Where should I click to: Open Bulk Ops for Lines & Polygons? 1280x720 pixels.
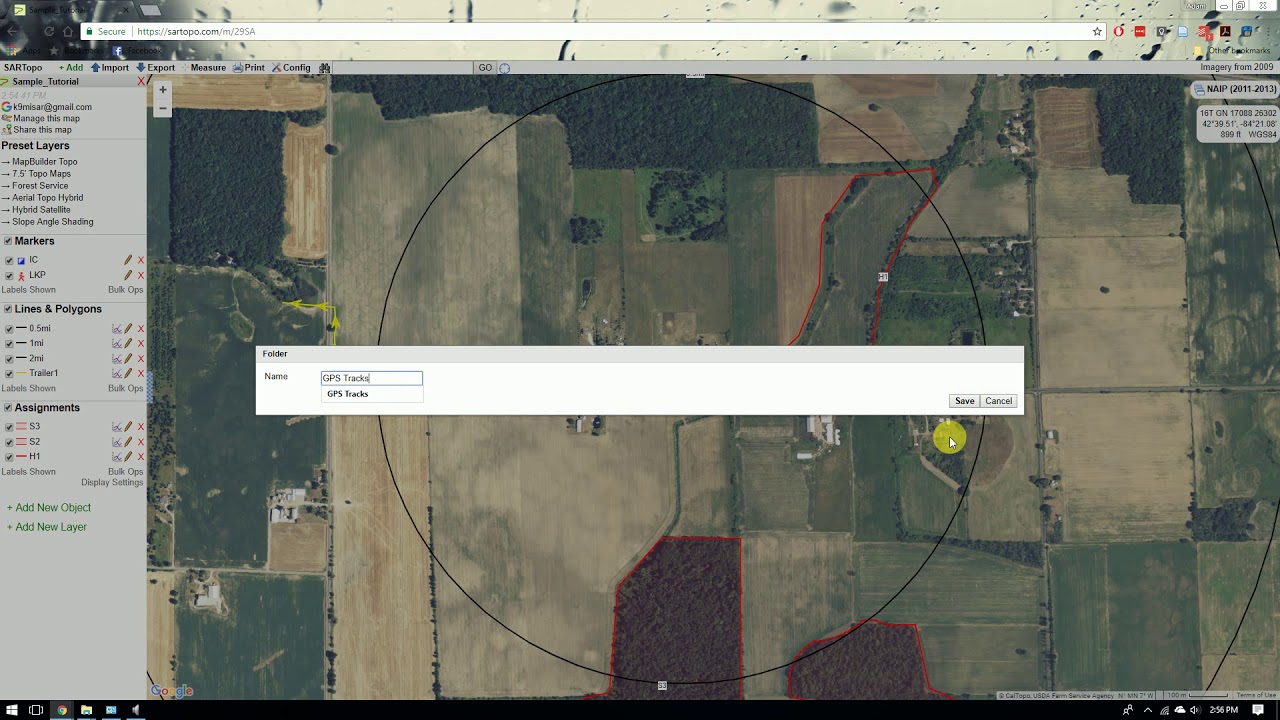[x=125, y=388]
